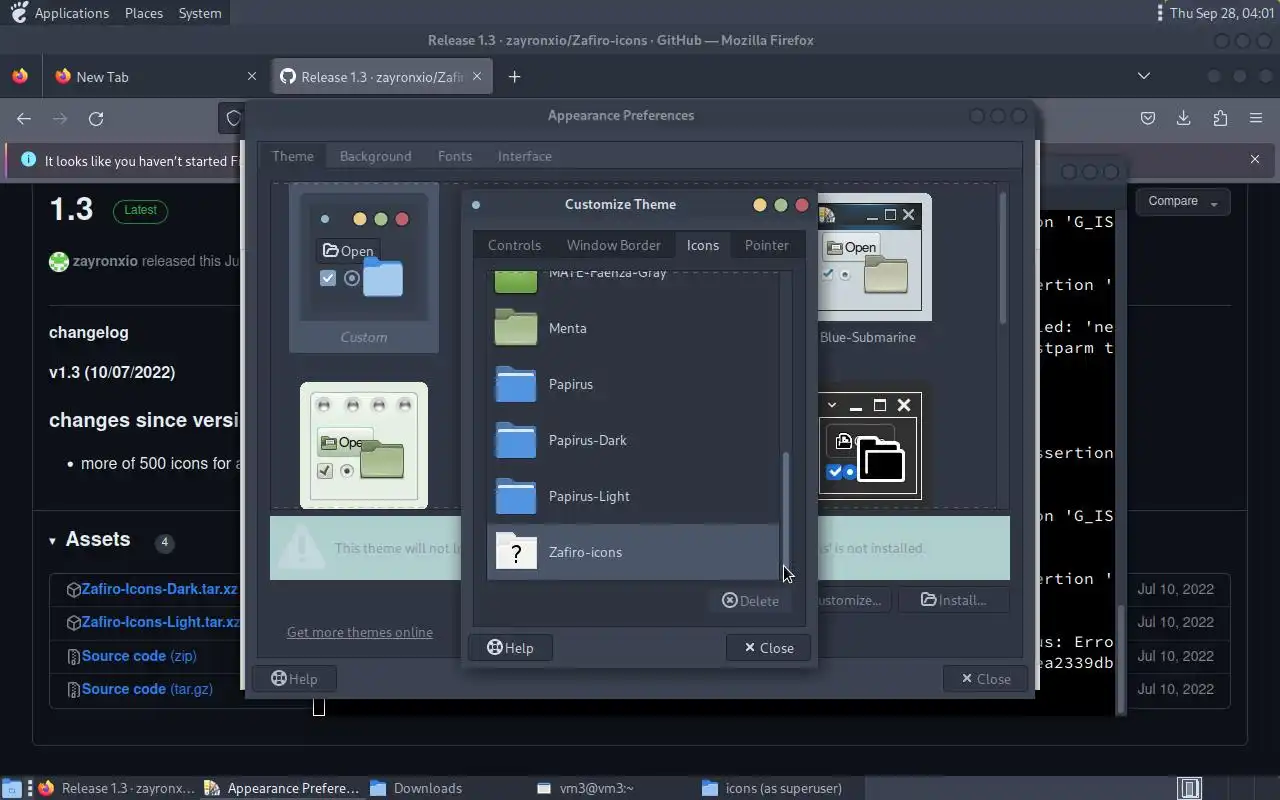Download Zafiro-Icons-Light.tar.xz asset

(x=161, y=622)
